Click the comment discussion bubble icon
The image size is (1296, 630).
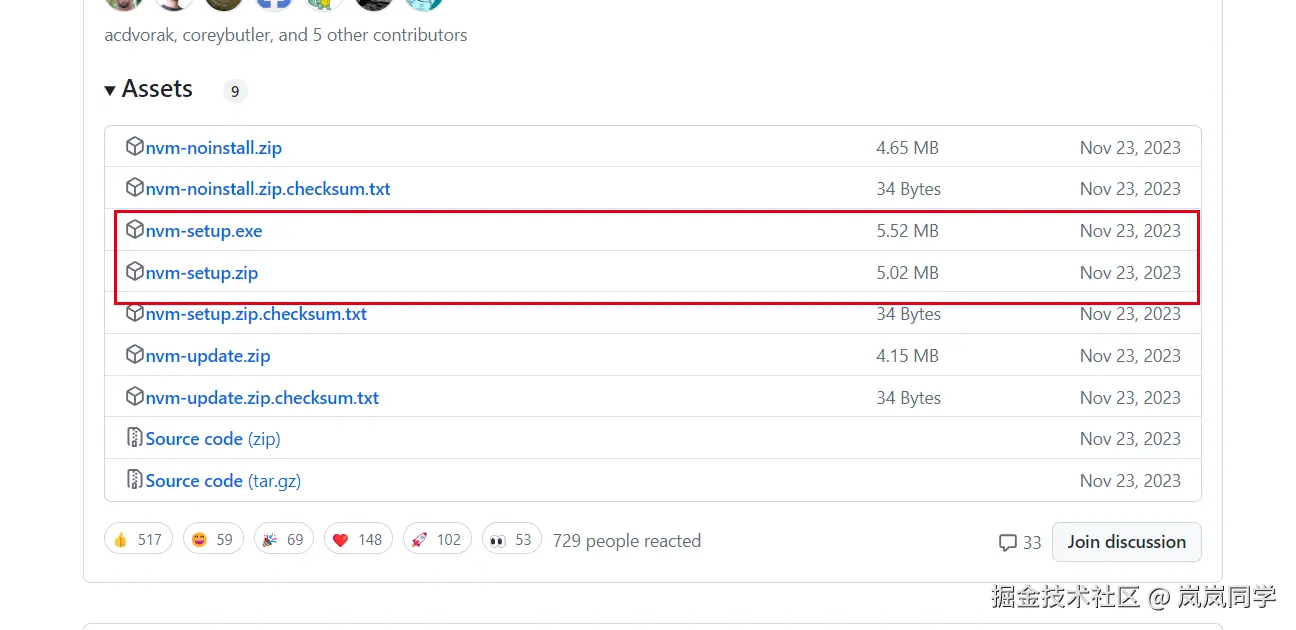point(1007,542)
